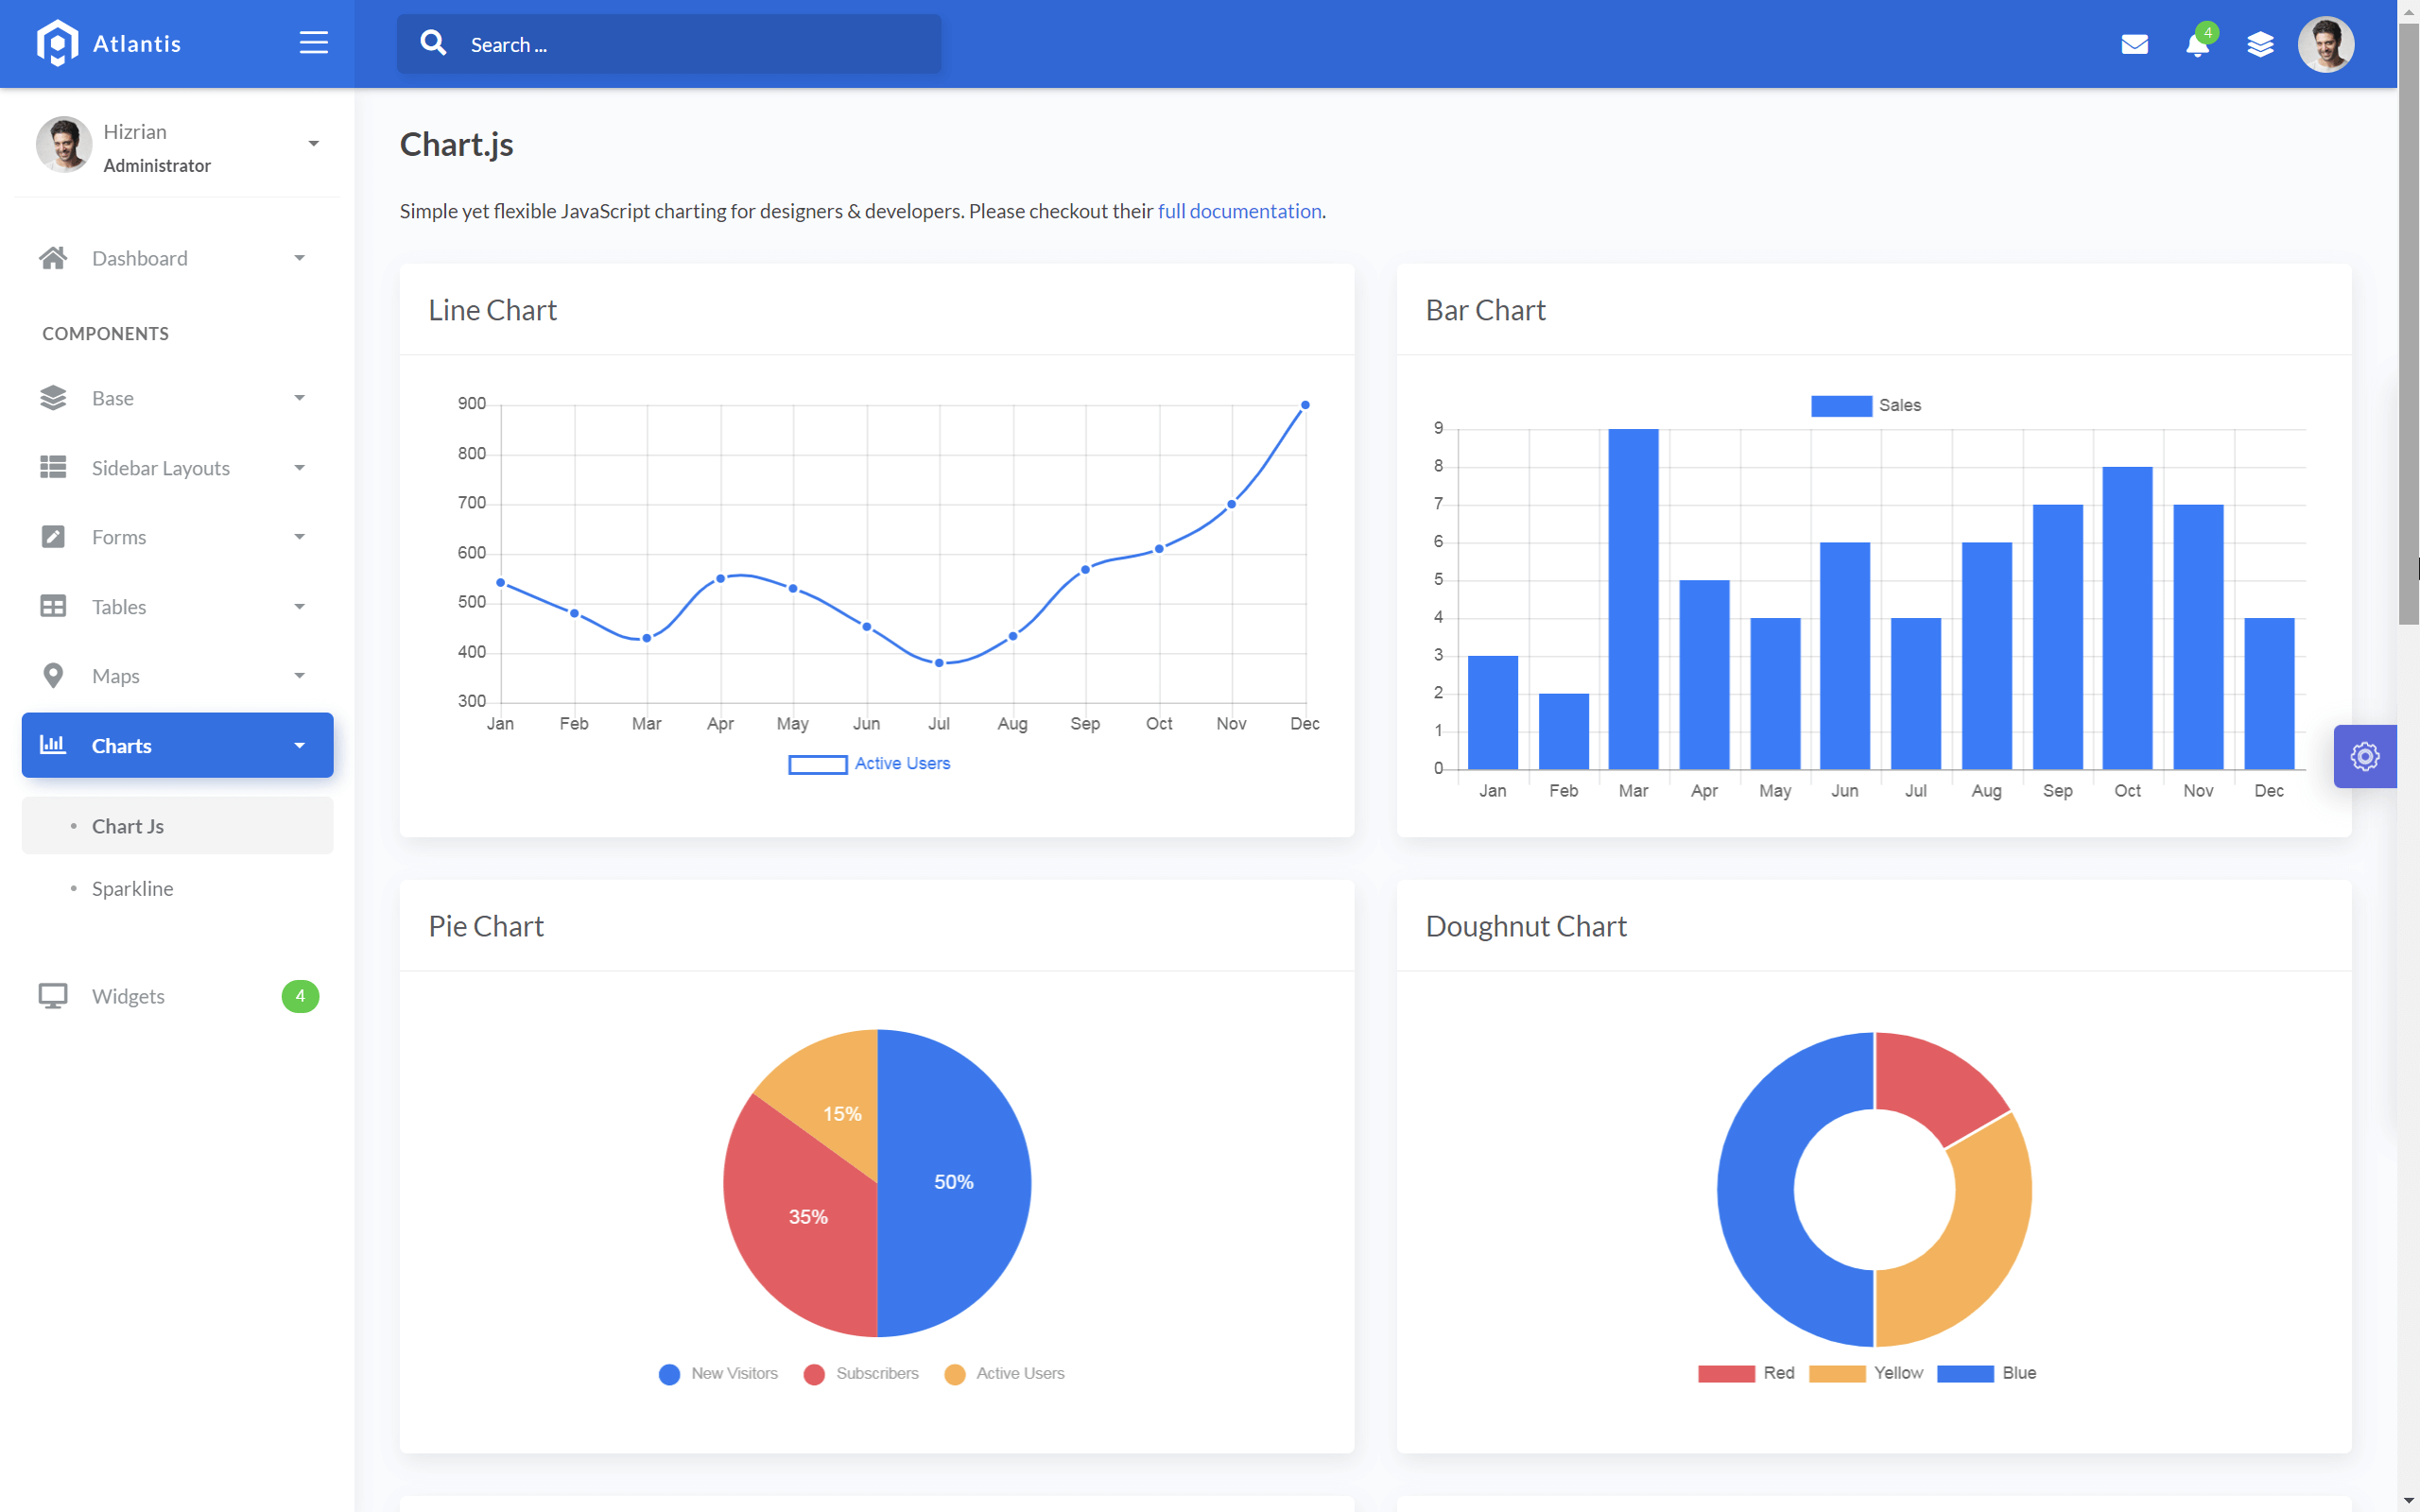Open the Widgets sidebar item

tap(128, 996)
